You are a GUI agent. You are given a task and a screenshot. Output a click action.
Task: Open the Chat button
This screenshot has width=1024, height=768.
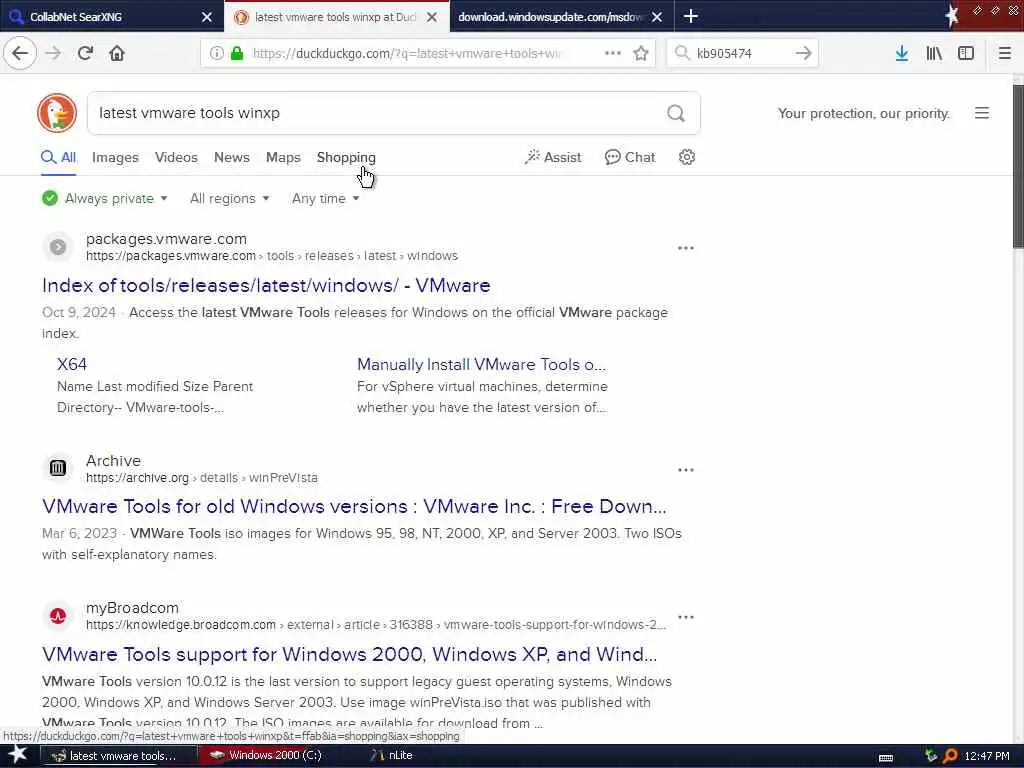630,157
